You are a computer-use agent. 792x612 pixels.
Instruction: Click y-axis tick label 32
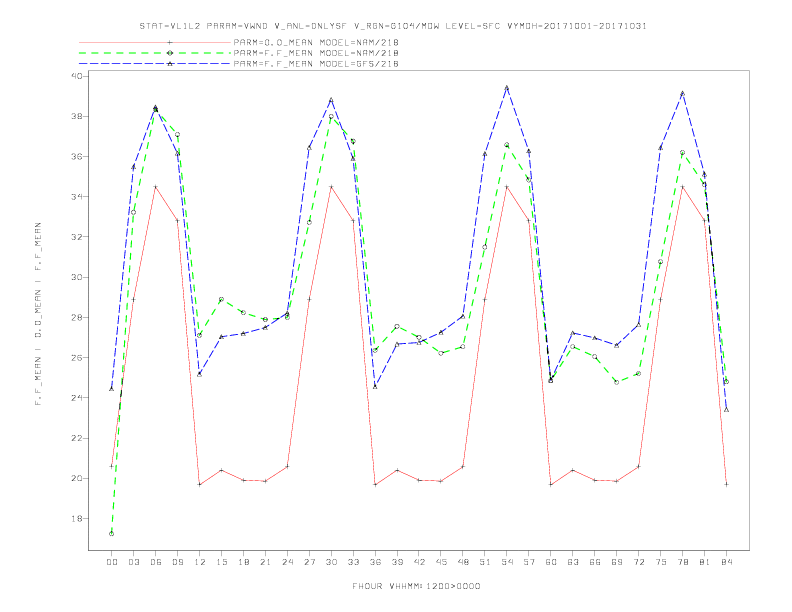[x=76, y=237]
